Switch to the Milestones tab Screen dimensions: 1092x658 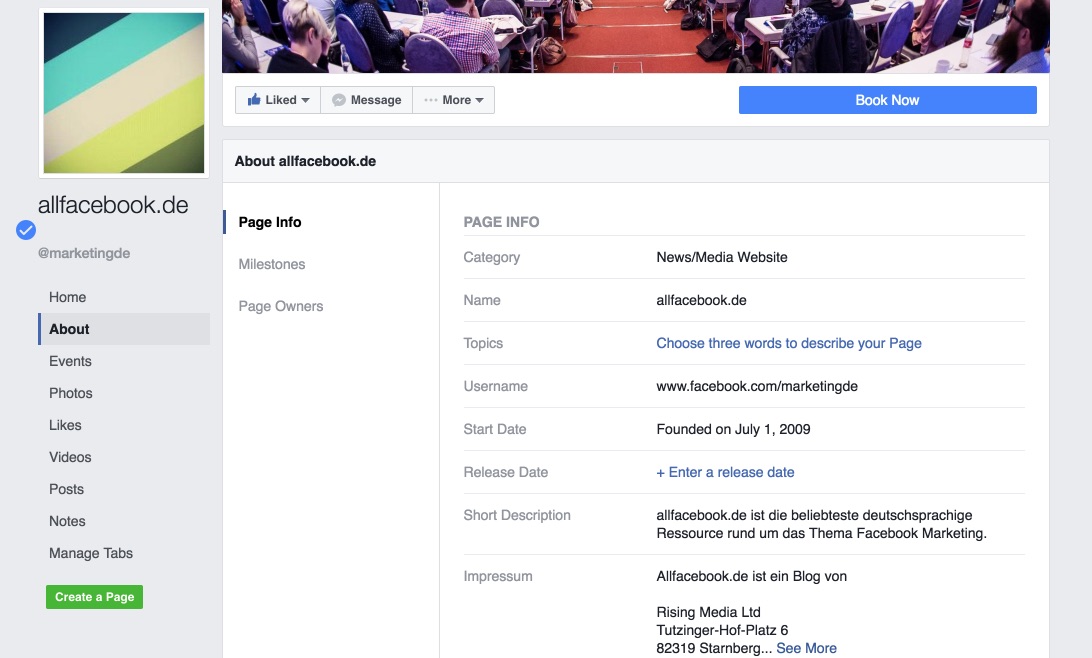[272, 265]
